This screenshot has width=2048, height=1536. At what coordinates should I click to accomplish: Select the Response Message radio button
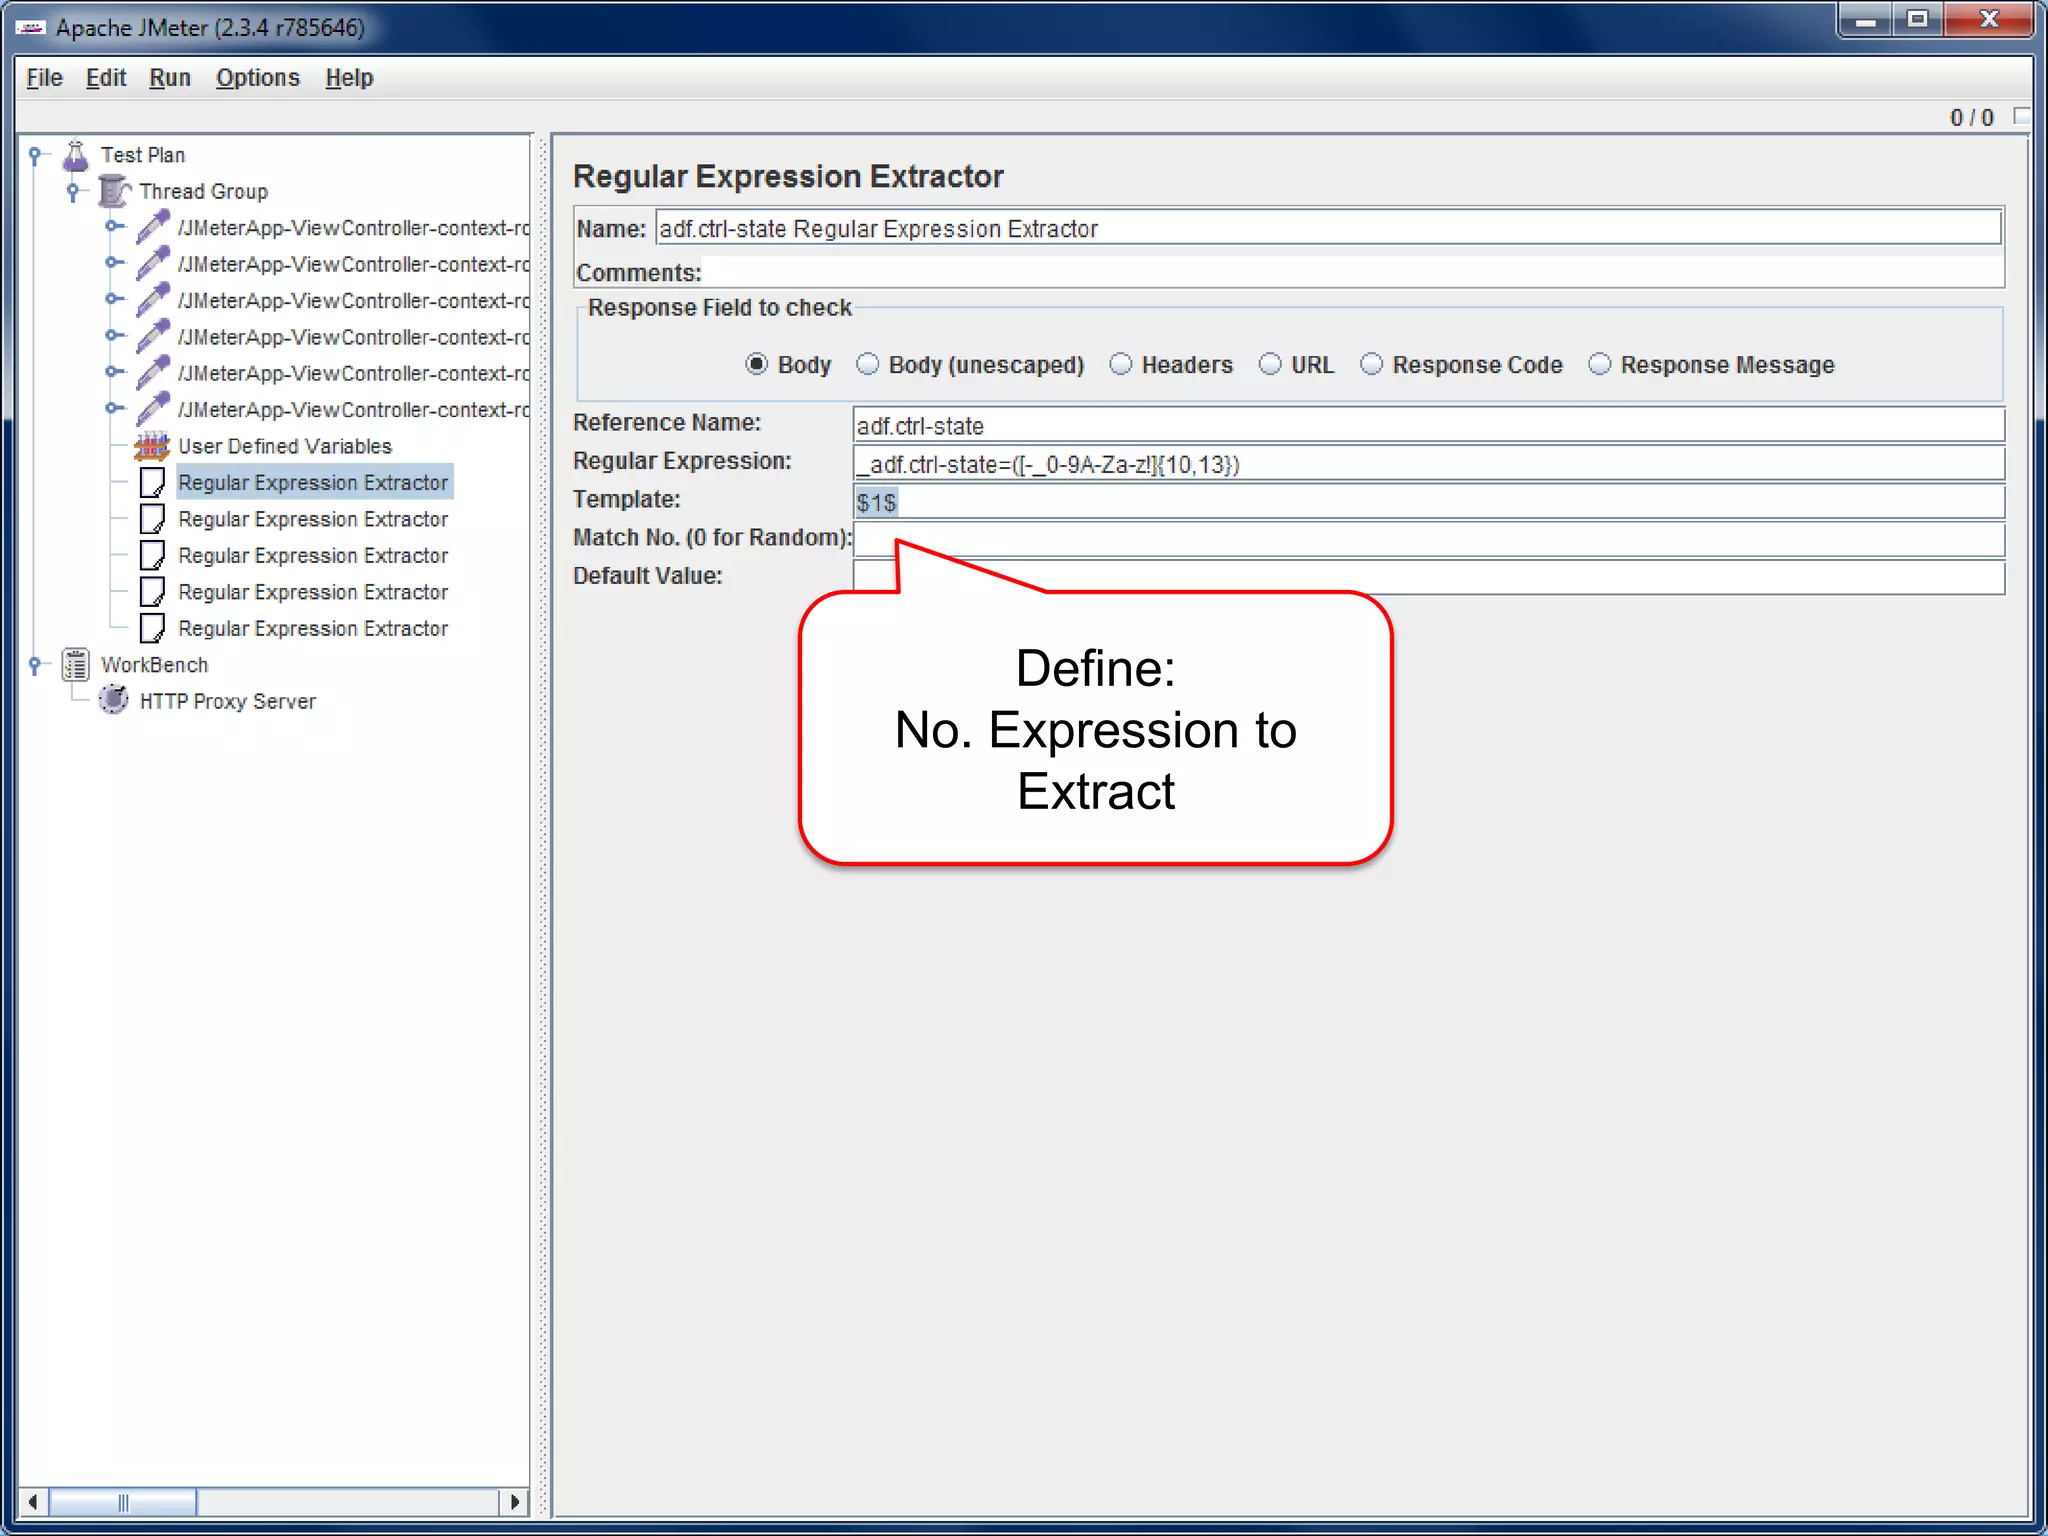click(x=1600, y=365)
